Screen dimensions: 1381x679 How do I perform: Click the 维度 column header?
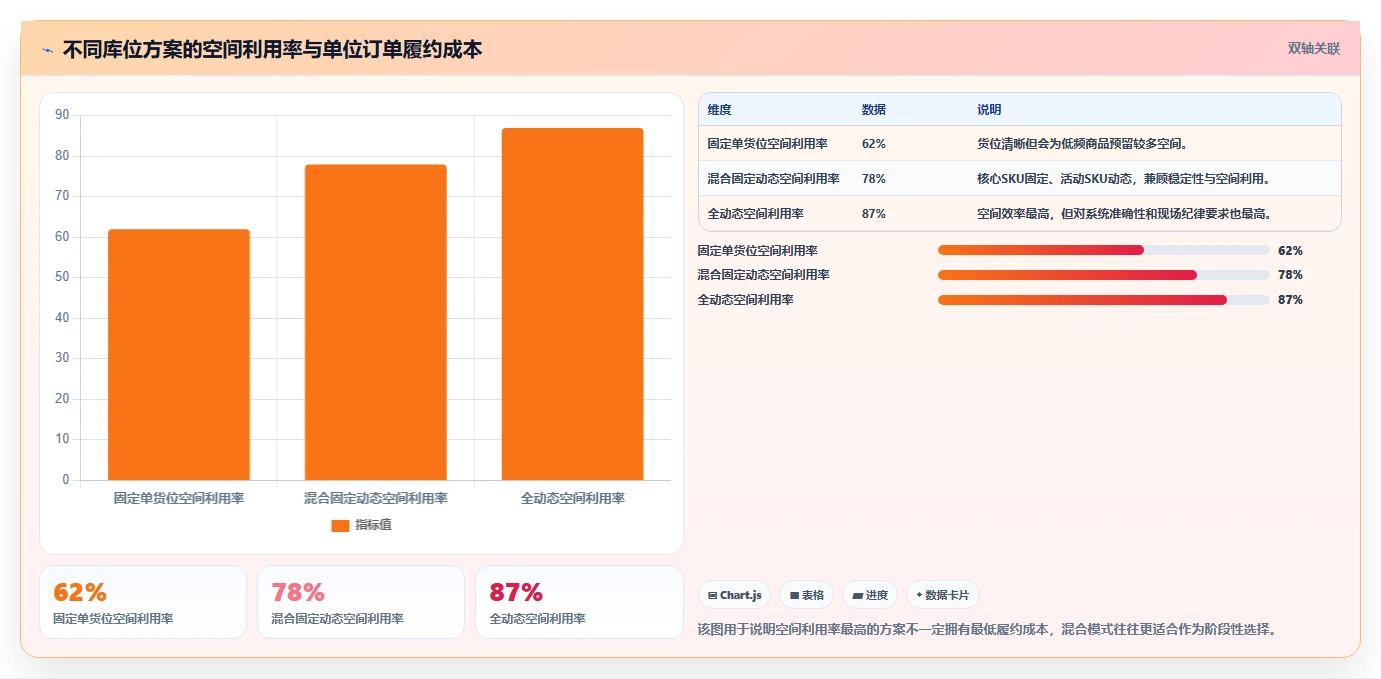[720, 110]
